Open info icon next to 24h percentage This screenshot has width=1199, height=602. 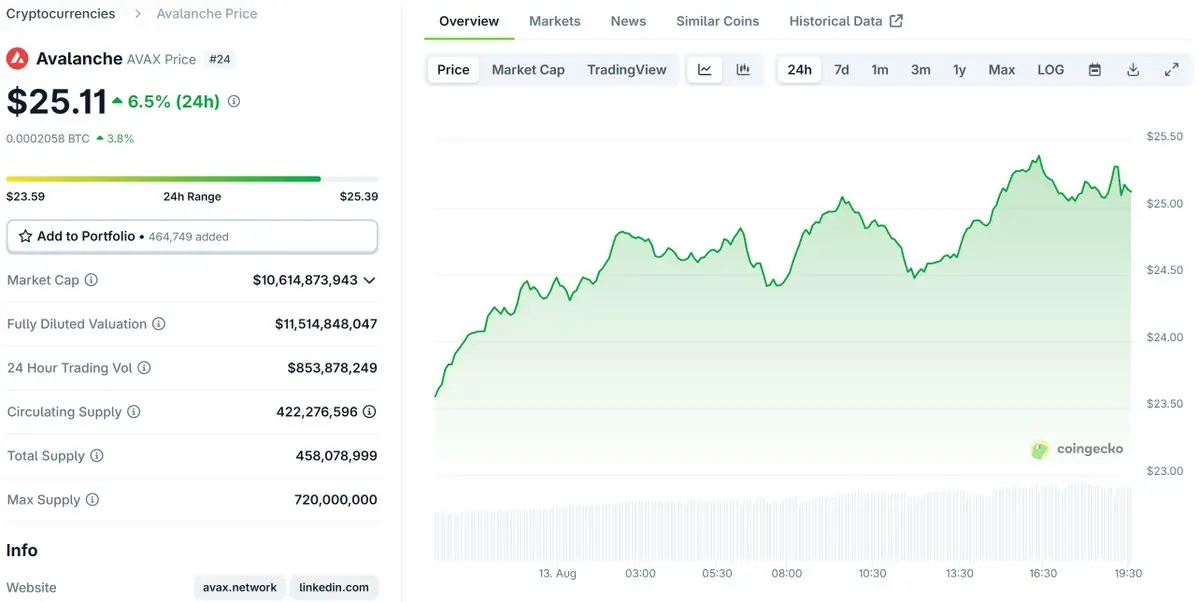(x=234, y=101)
